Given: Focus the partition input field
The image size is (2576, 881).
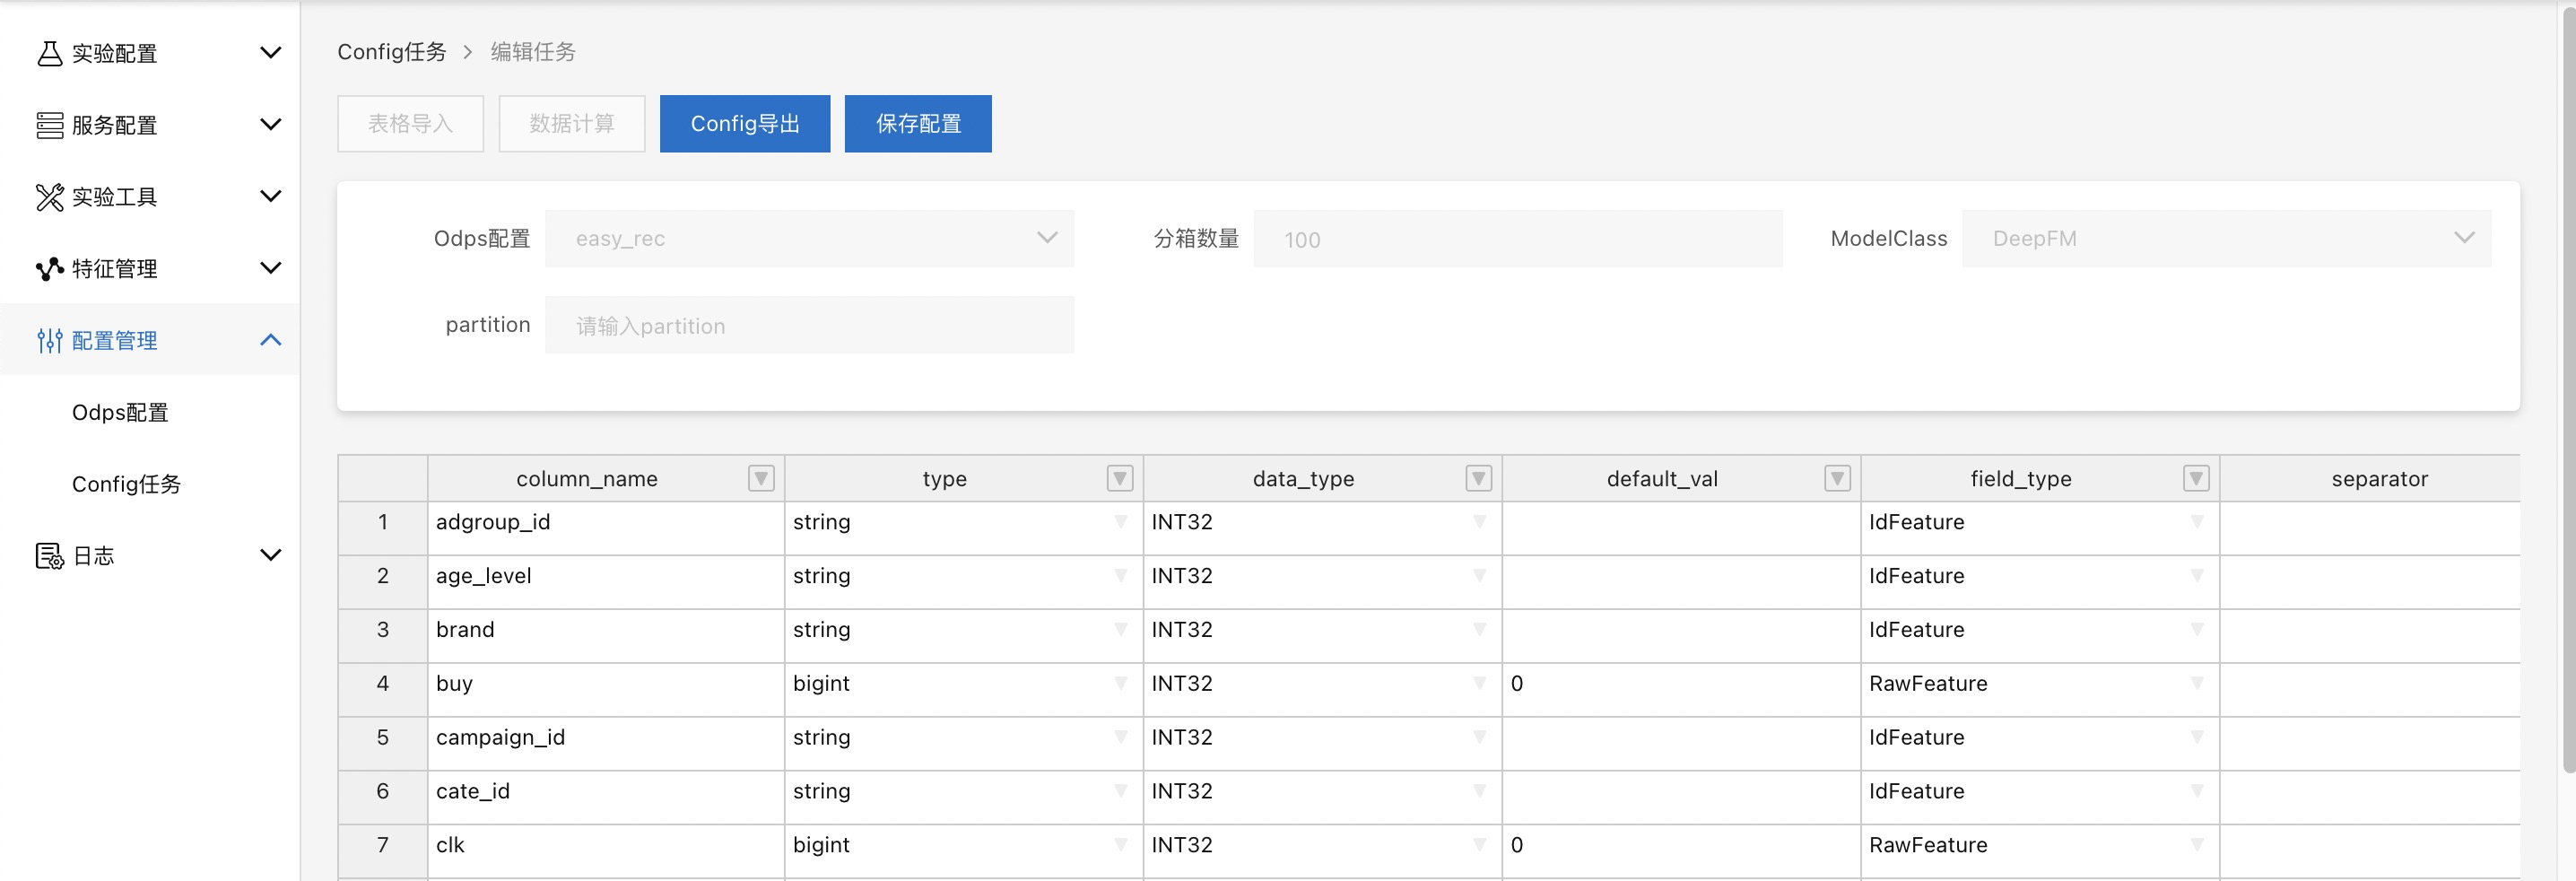Looking at the screenshot, I should coord(810,325).
